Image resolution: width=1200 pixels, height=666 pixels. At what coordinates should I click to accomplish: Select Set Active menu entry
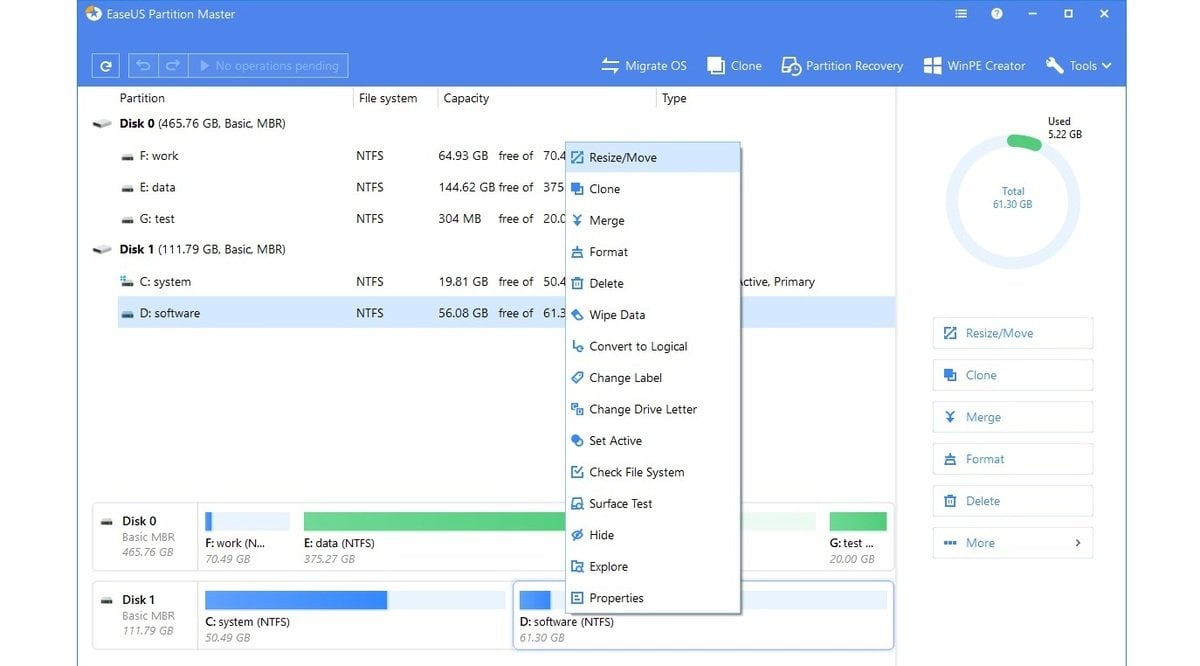pos(653,441)
